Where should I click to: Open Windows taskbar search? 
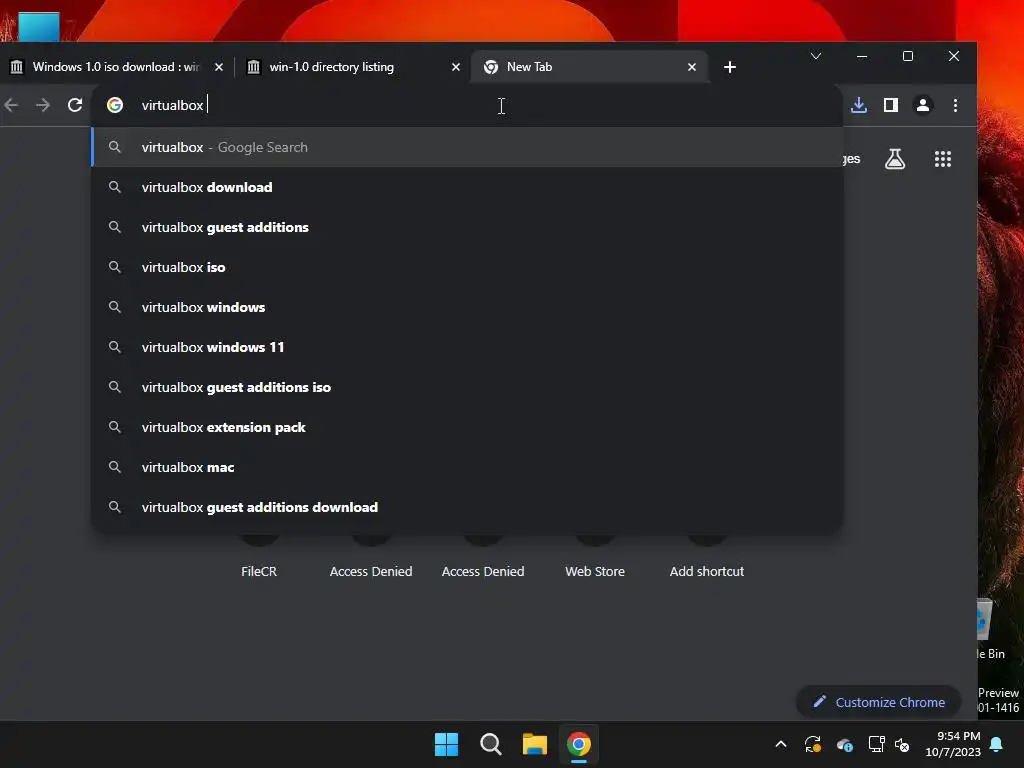coord(490,744)
